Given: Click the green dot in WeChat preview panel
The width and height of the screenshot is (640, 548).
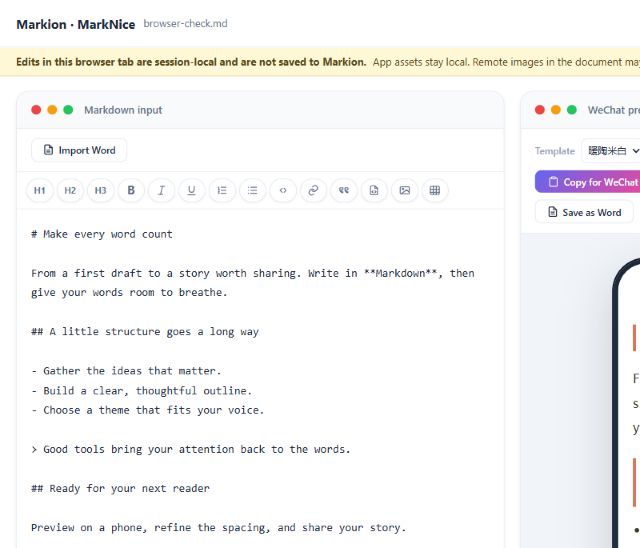Looking at the screenshot, I should coord(572,110).
